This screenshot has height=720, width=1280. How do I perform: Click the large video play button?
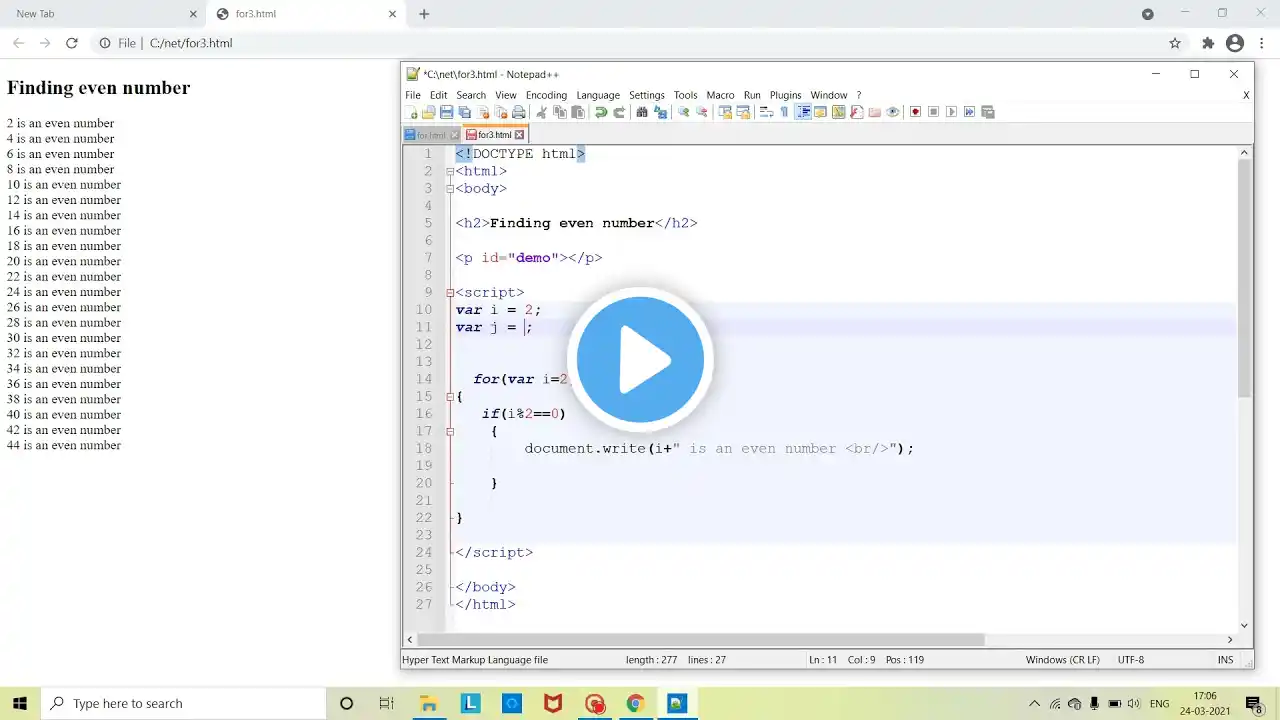tap(640, 360)
